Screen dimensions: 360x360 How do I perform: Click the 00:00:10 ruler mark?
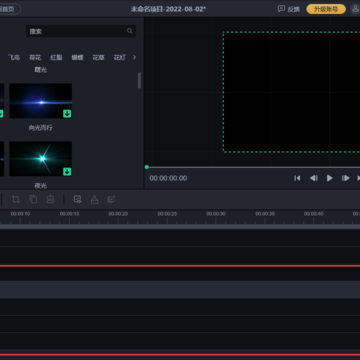[x=20, y=214]
